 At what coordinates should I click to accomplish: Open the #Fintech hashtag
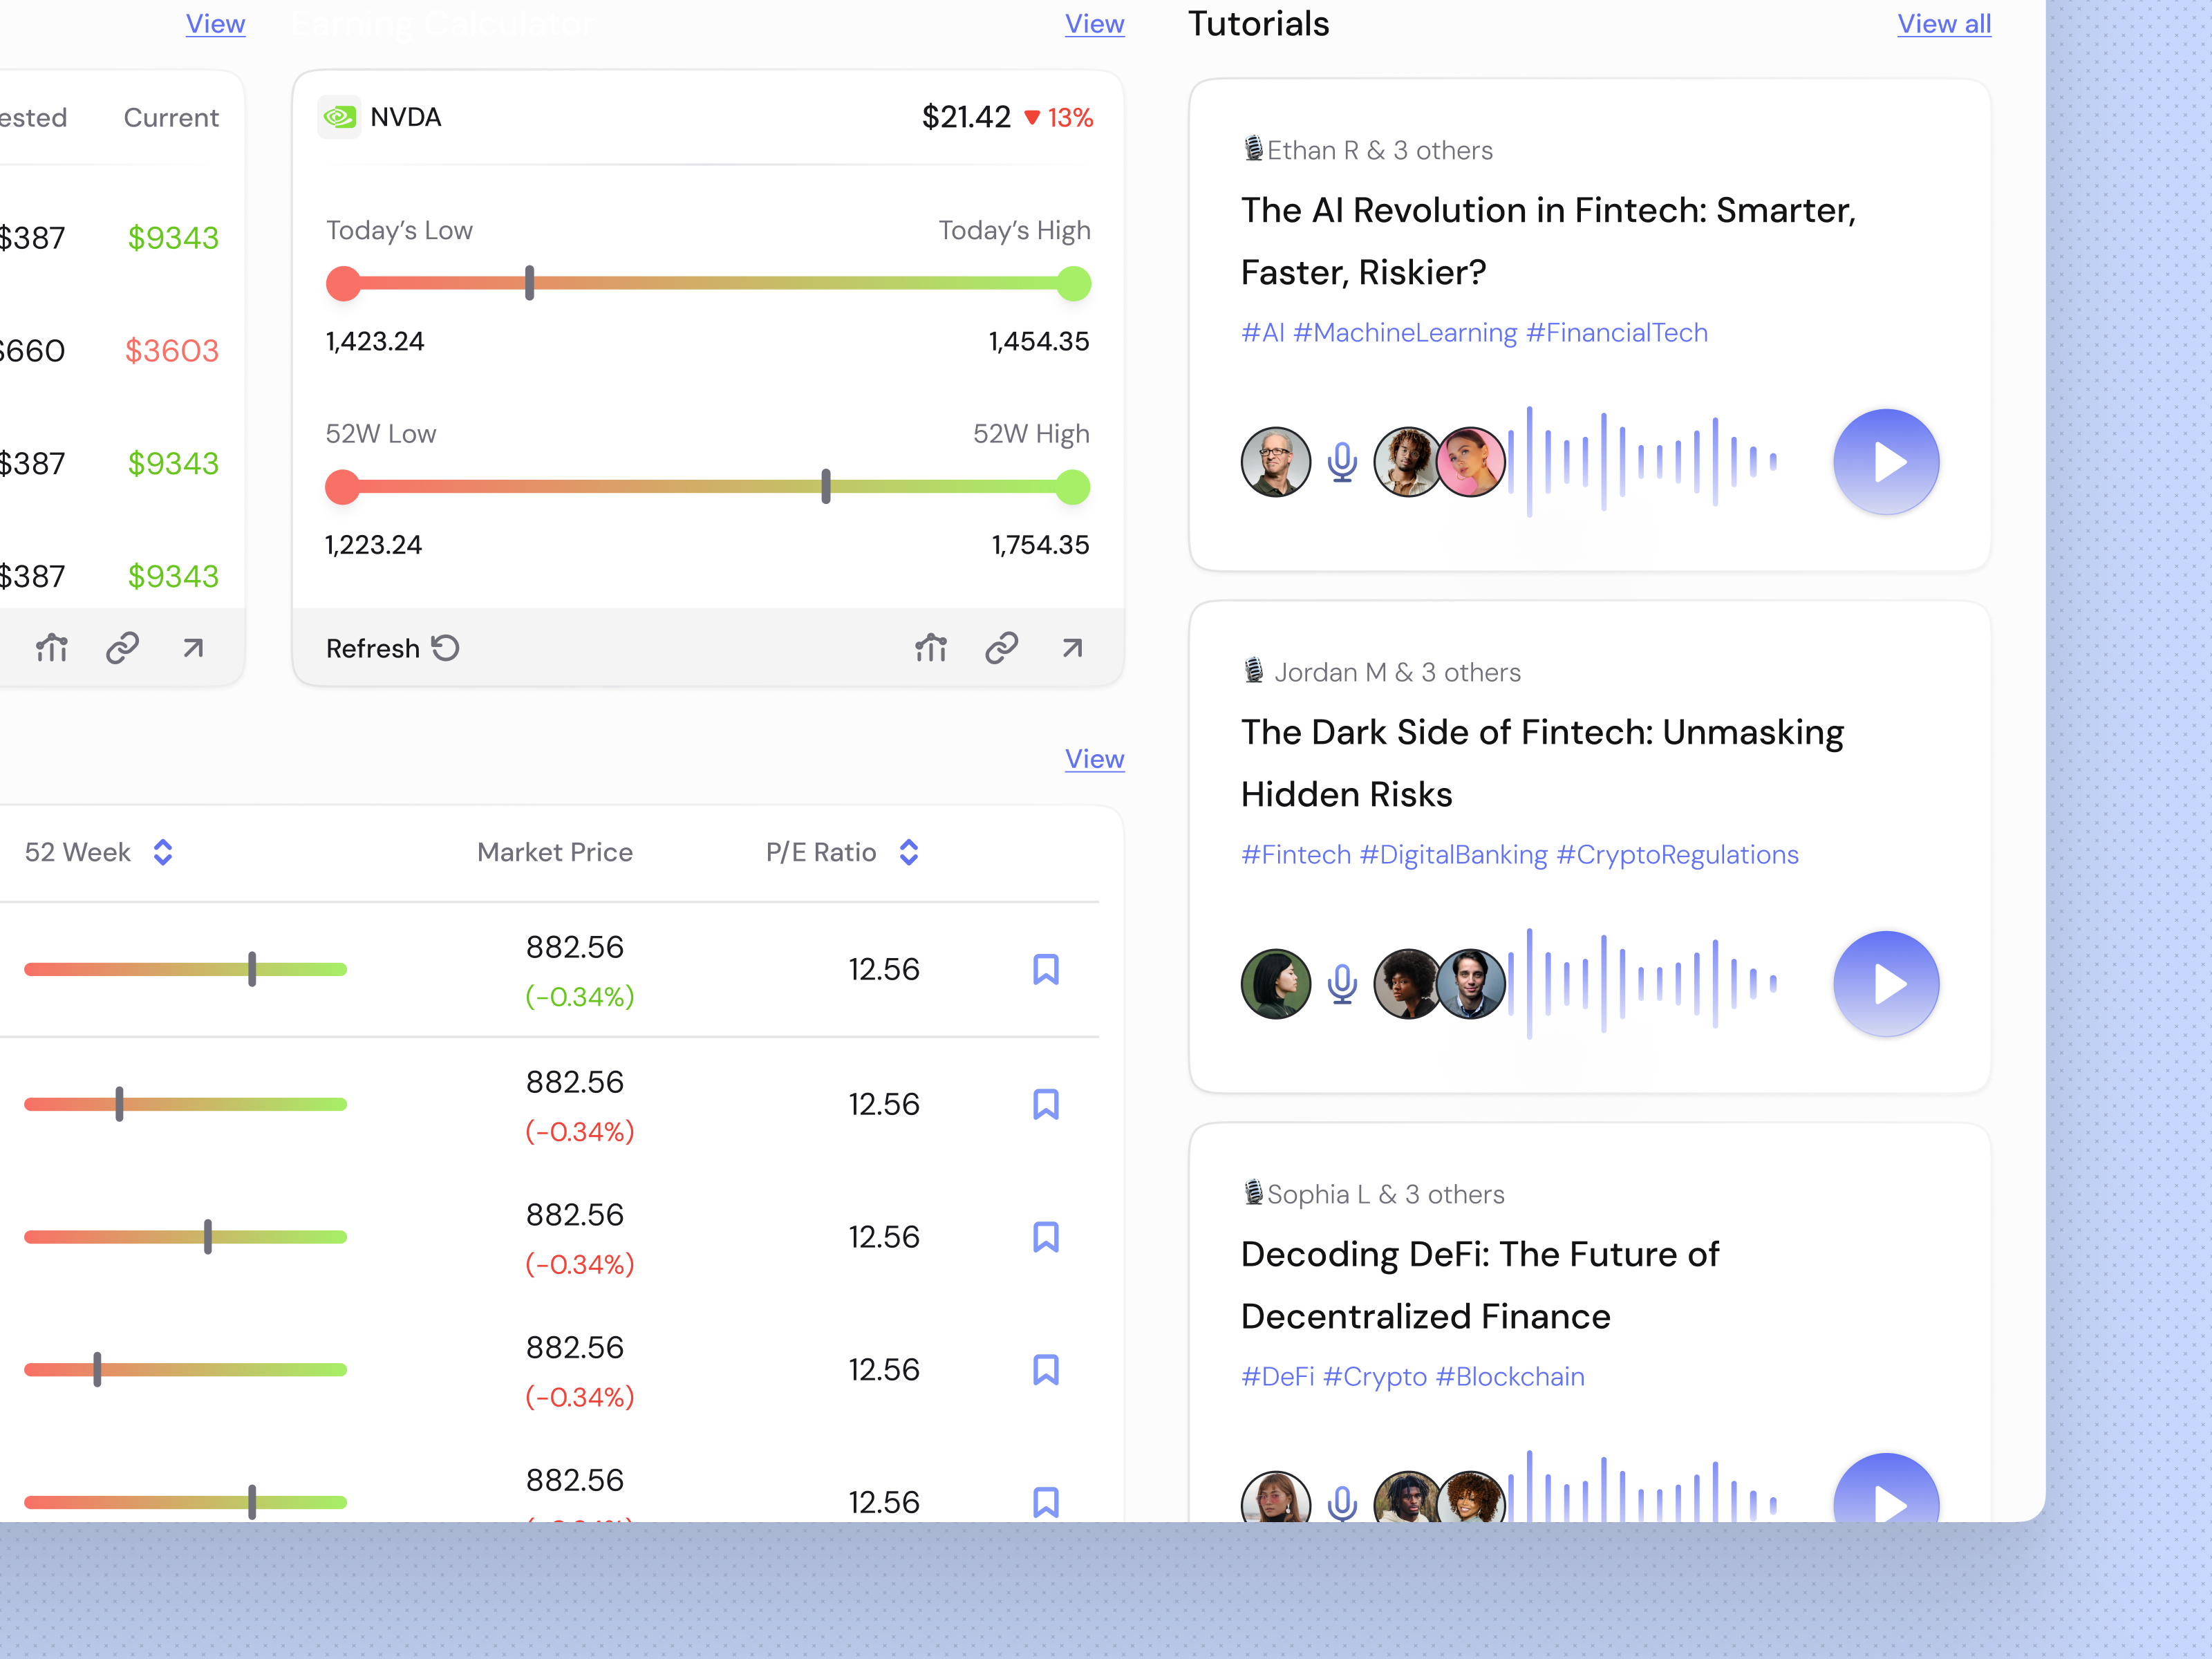coord(1294,854)
